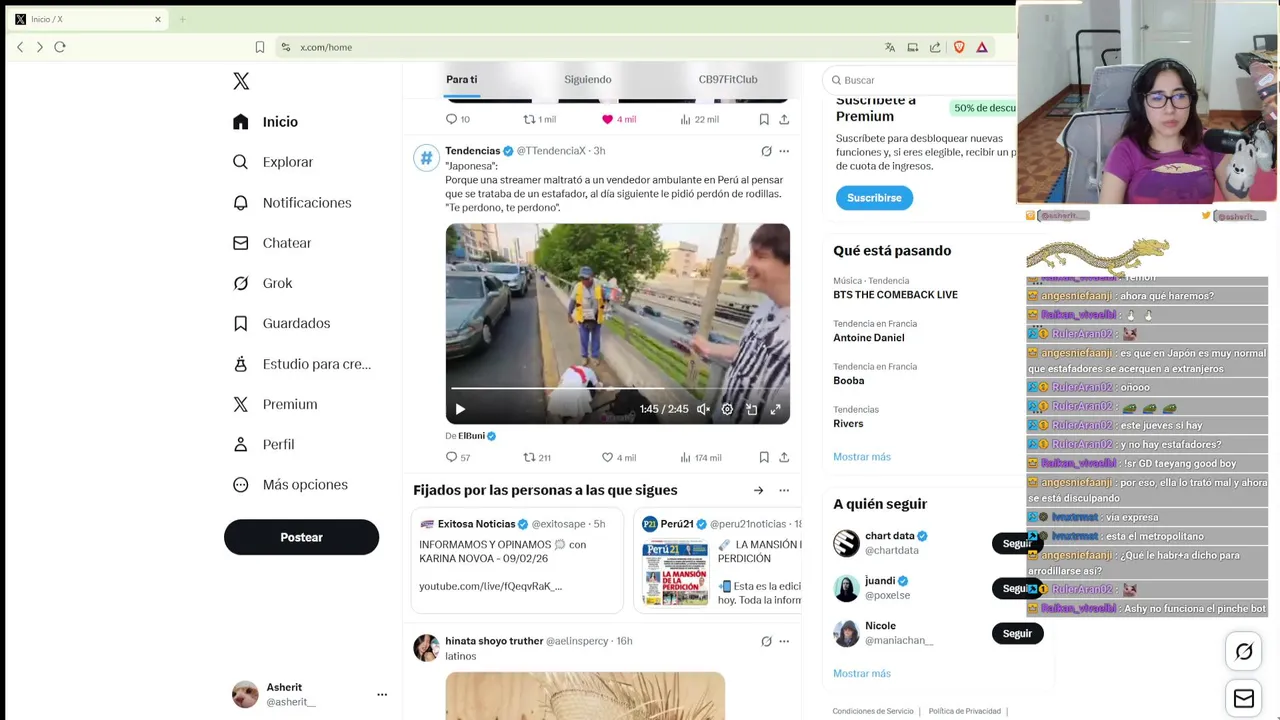
Task: Repost top post with 1 mil reposts
Action: [539, 119]
